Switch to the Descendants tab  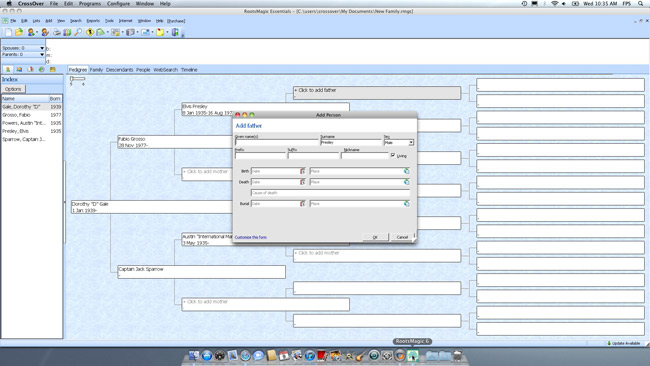[119, 70]
